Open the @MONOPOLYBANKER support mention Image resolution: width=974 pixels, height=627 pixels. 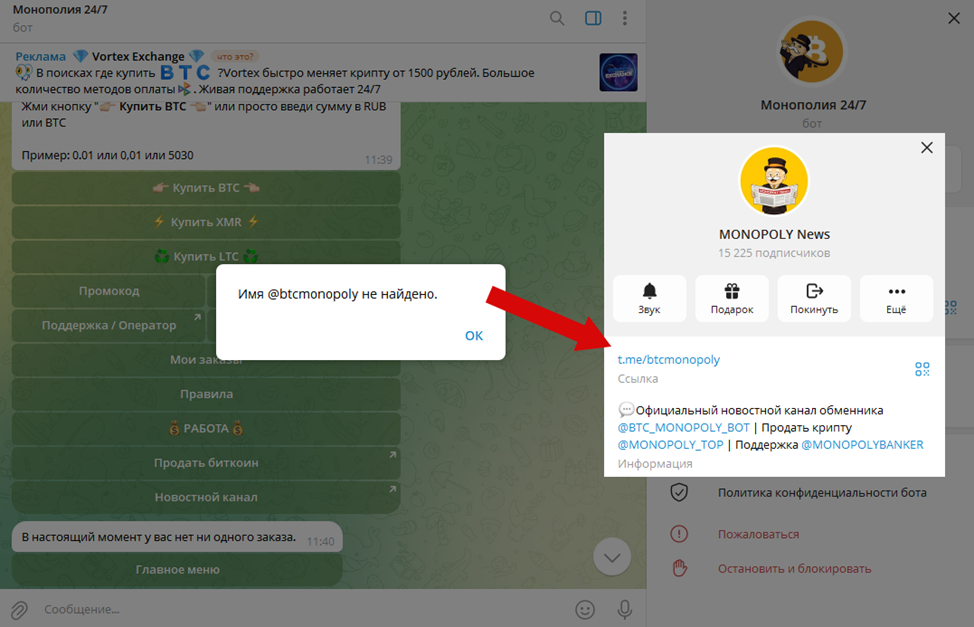click(862, 445)
